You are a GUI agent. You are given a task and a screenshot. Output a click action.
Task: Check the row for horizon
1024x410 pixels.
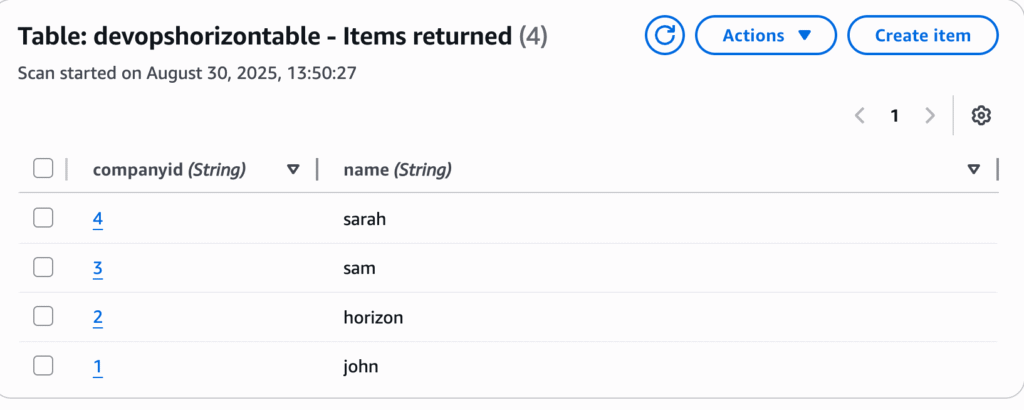[43, 317]
